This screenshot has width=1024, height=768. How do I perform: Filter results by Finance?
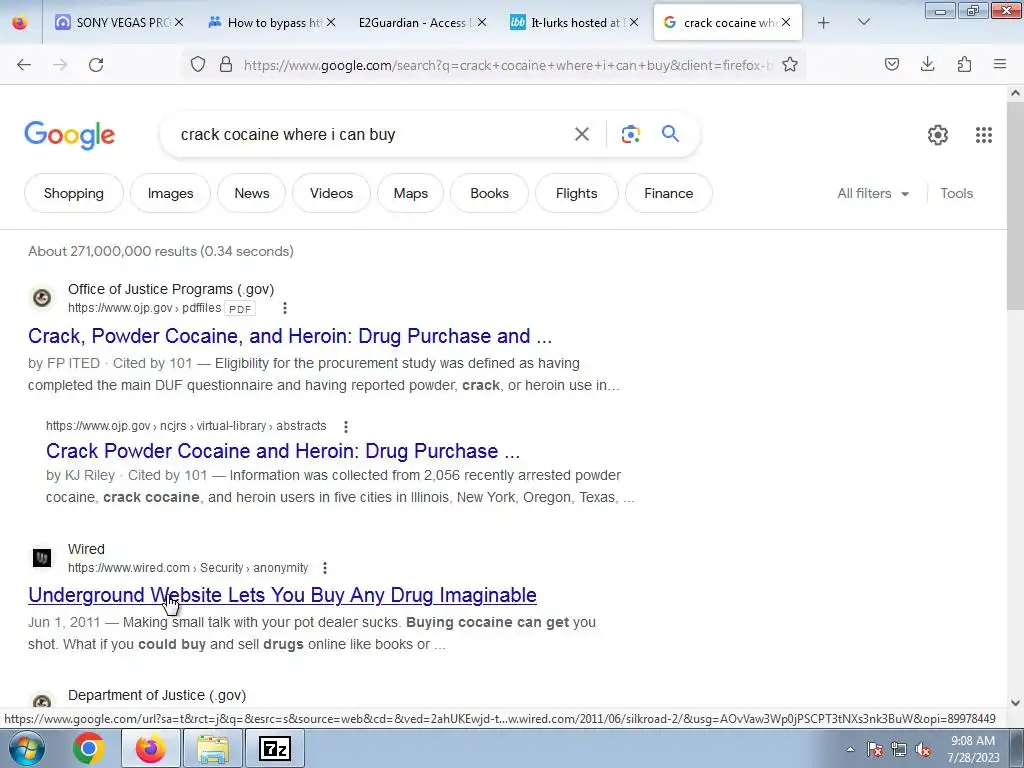point(669,193)
